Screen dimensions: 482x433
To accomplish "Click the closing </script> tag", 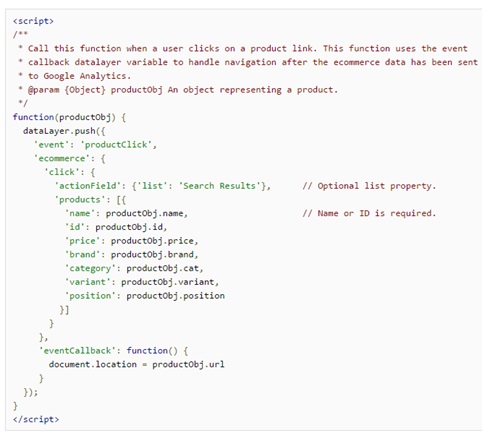I will click(36, 419).
